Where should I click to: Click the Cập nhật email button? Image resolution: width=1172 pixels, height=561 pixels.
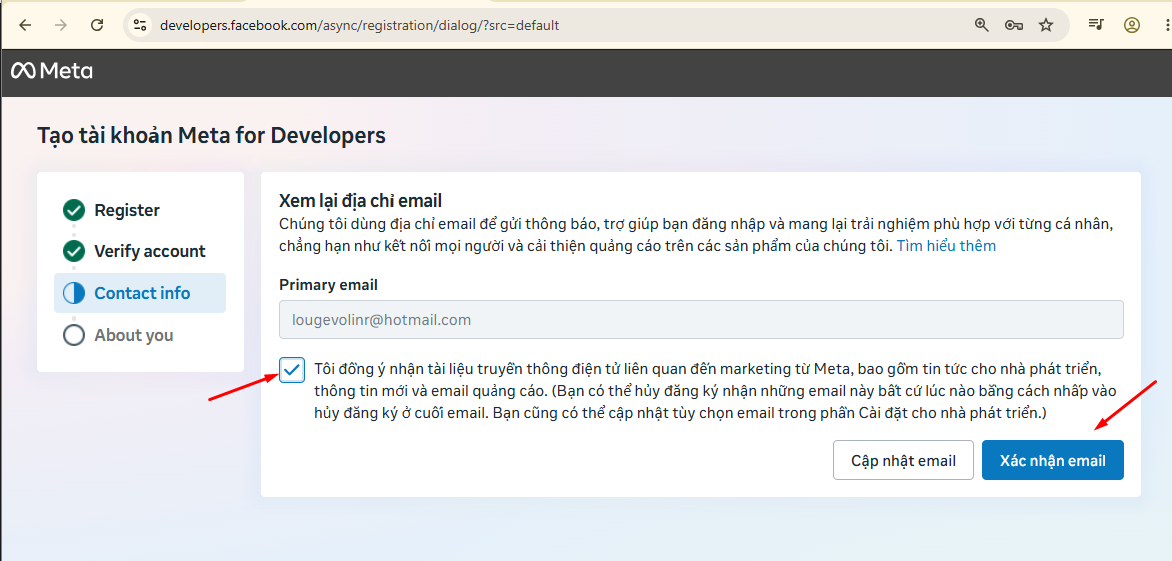pos(903,460)
